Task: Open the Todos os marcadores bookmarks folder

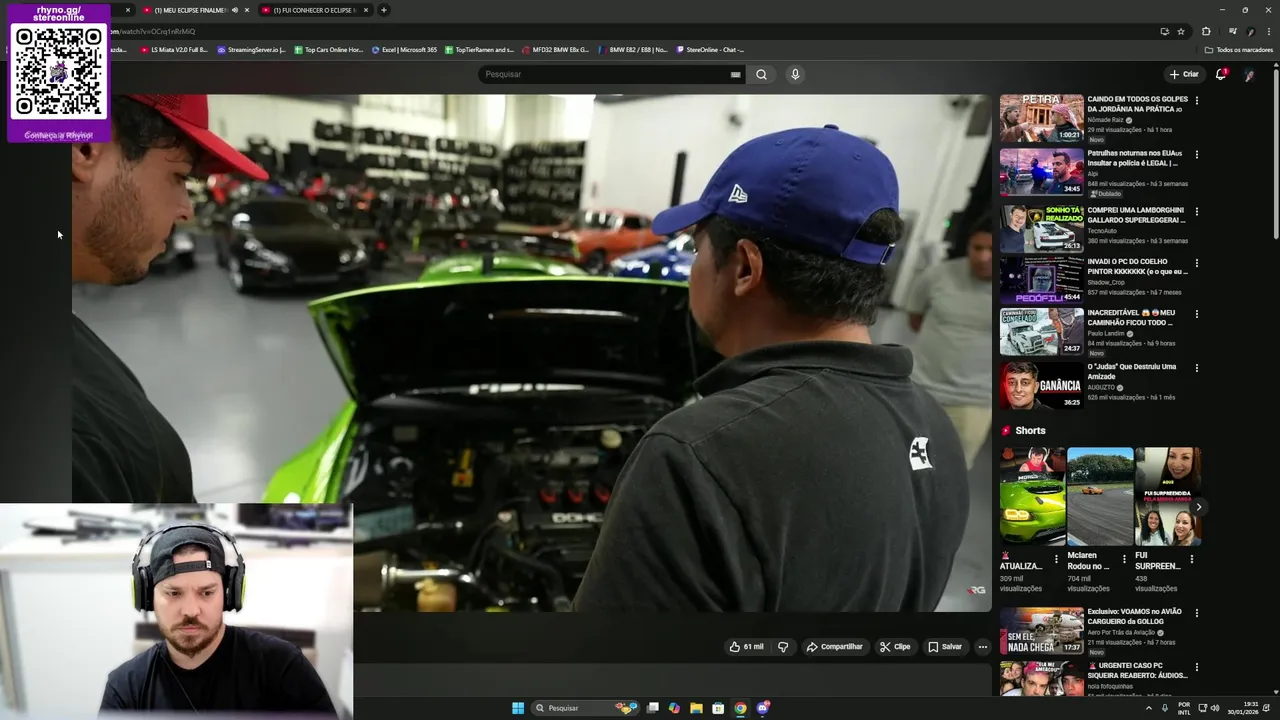Action: tap(1239, 50)
